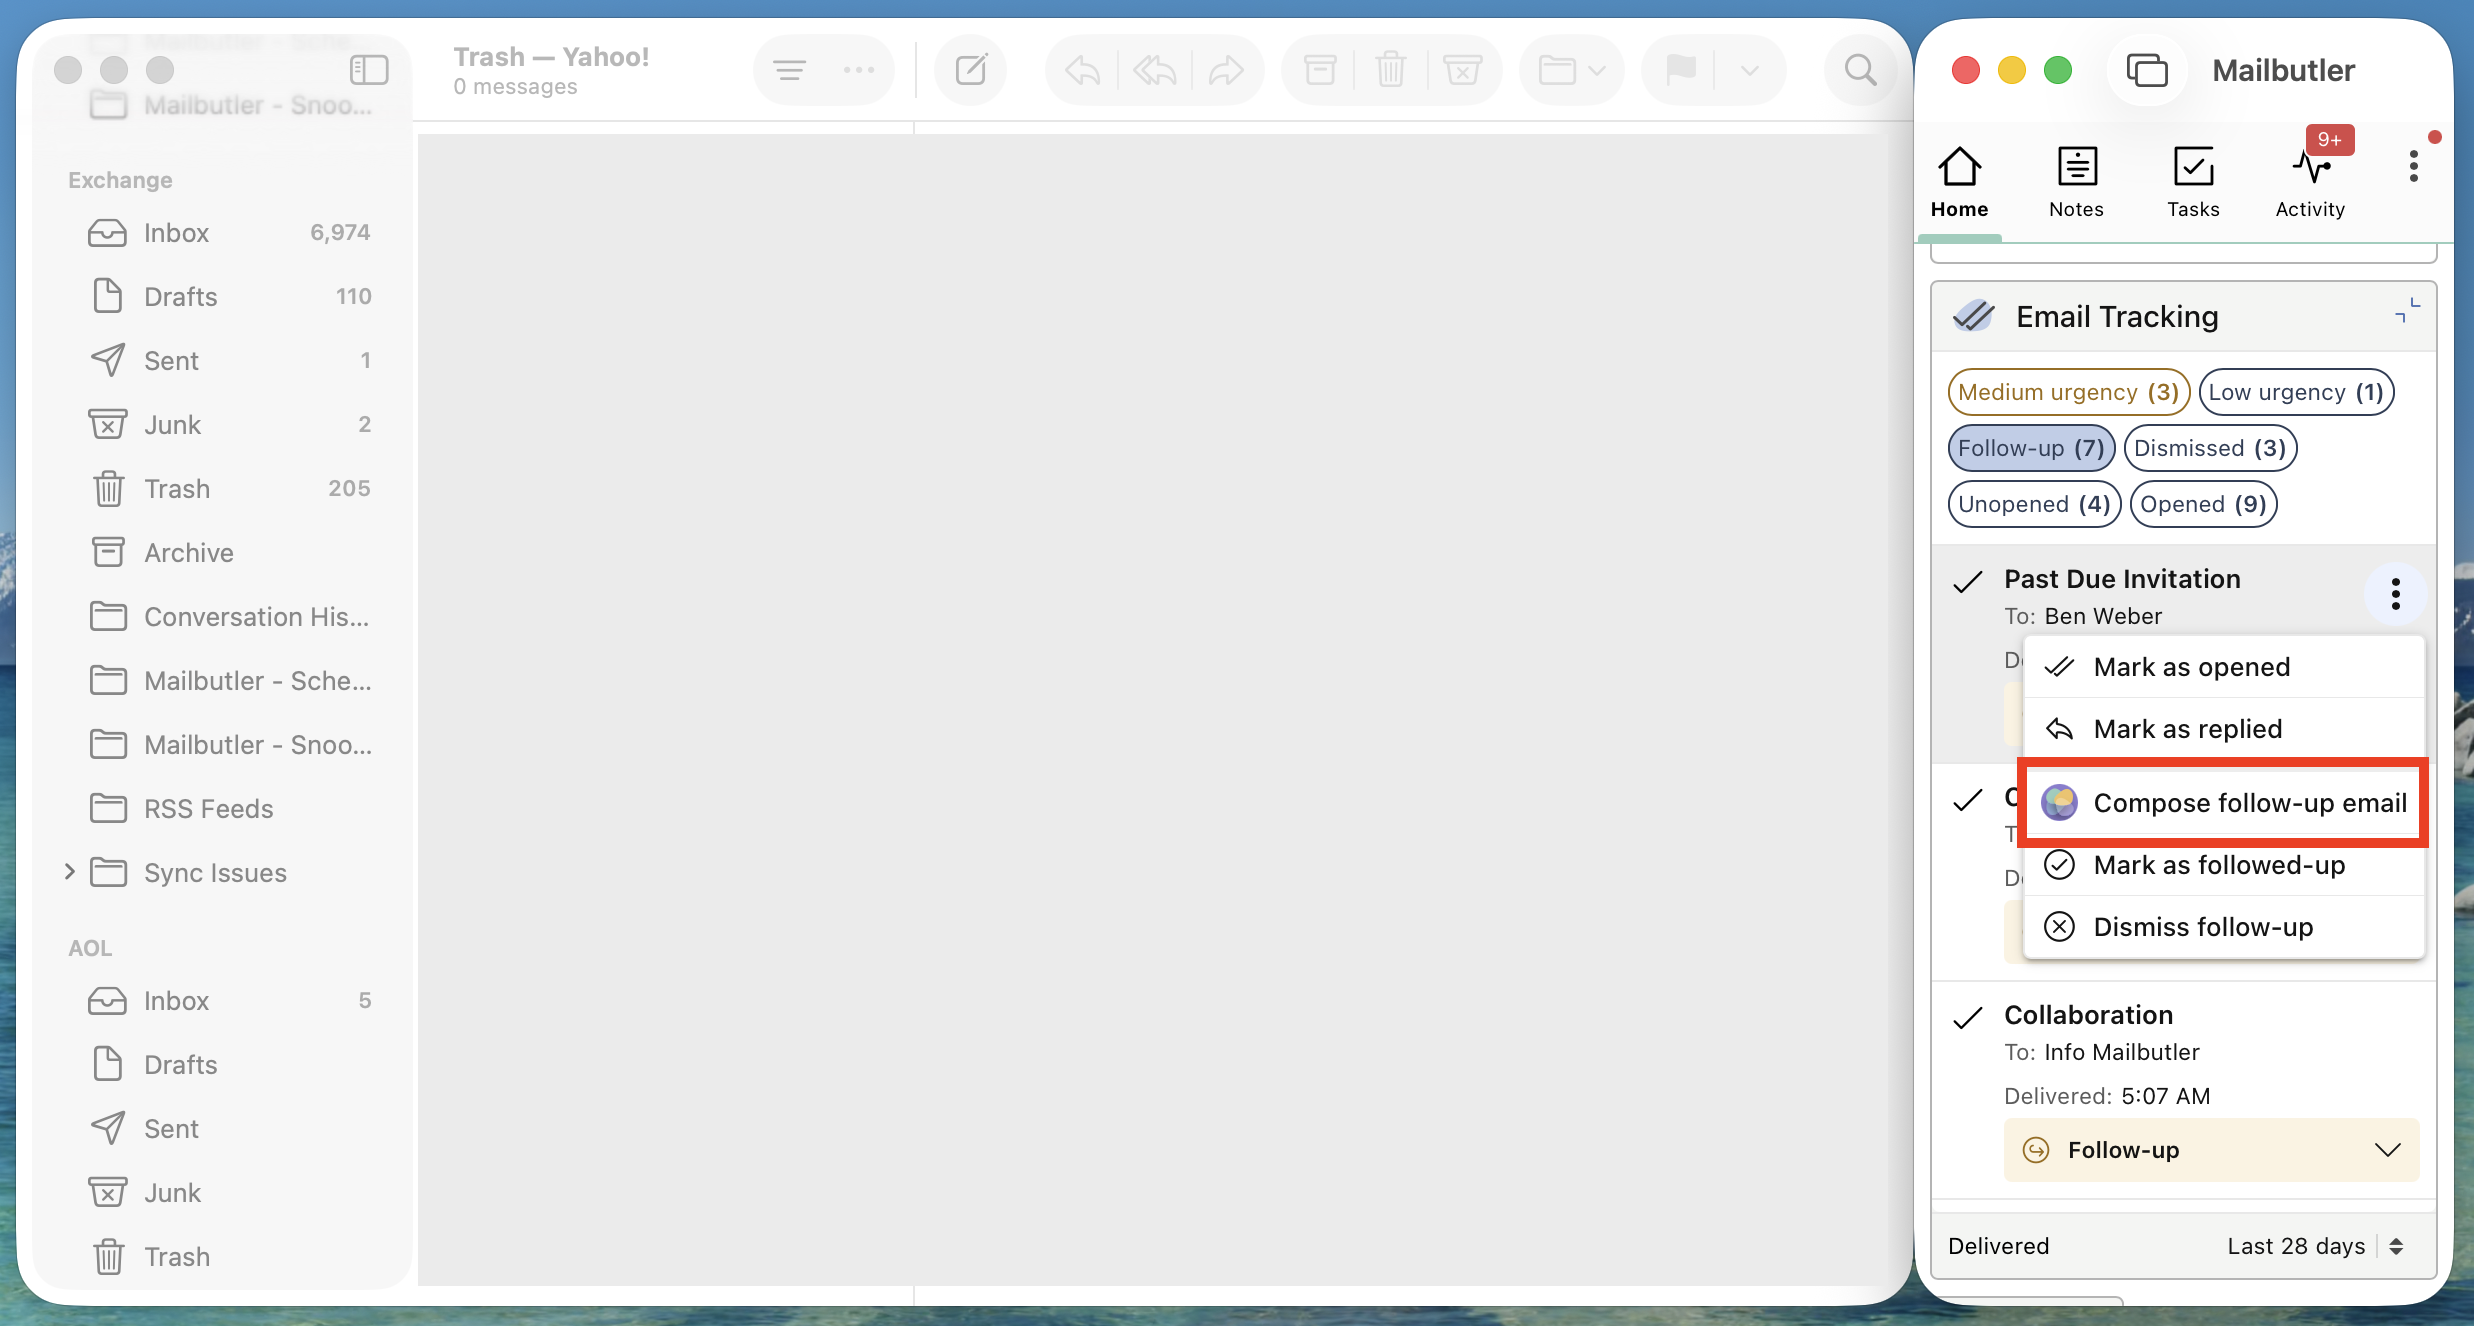Open the filter messages icon in toolbar
Screen dimensions: 2474x1326
(789, 70)
